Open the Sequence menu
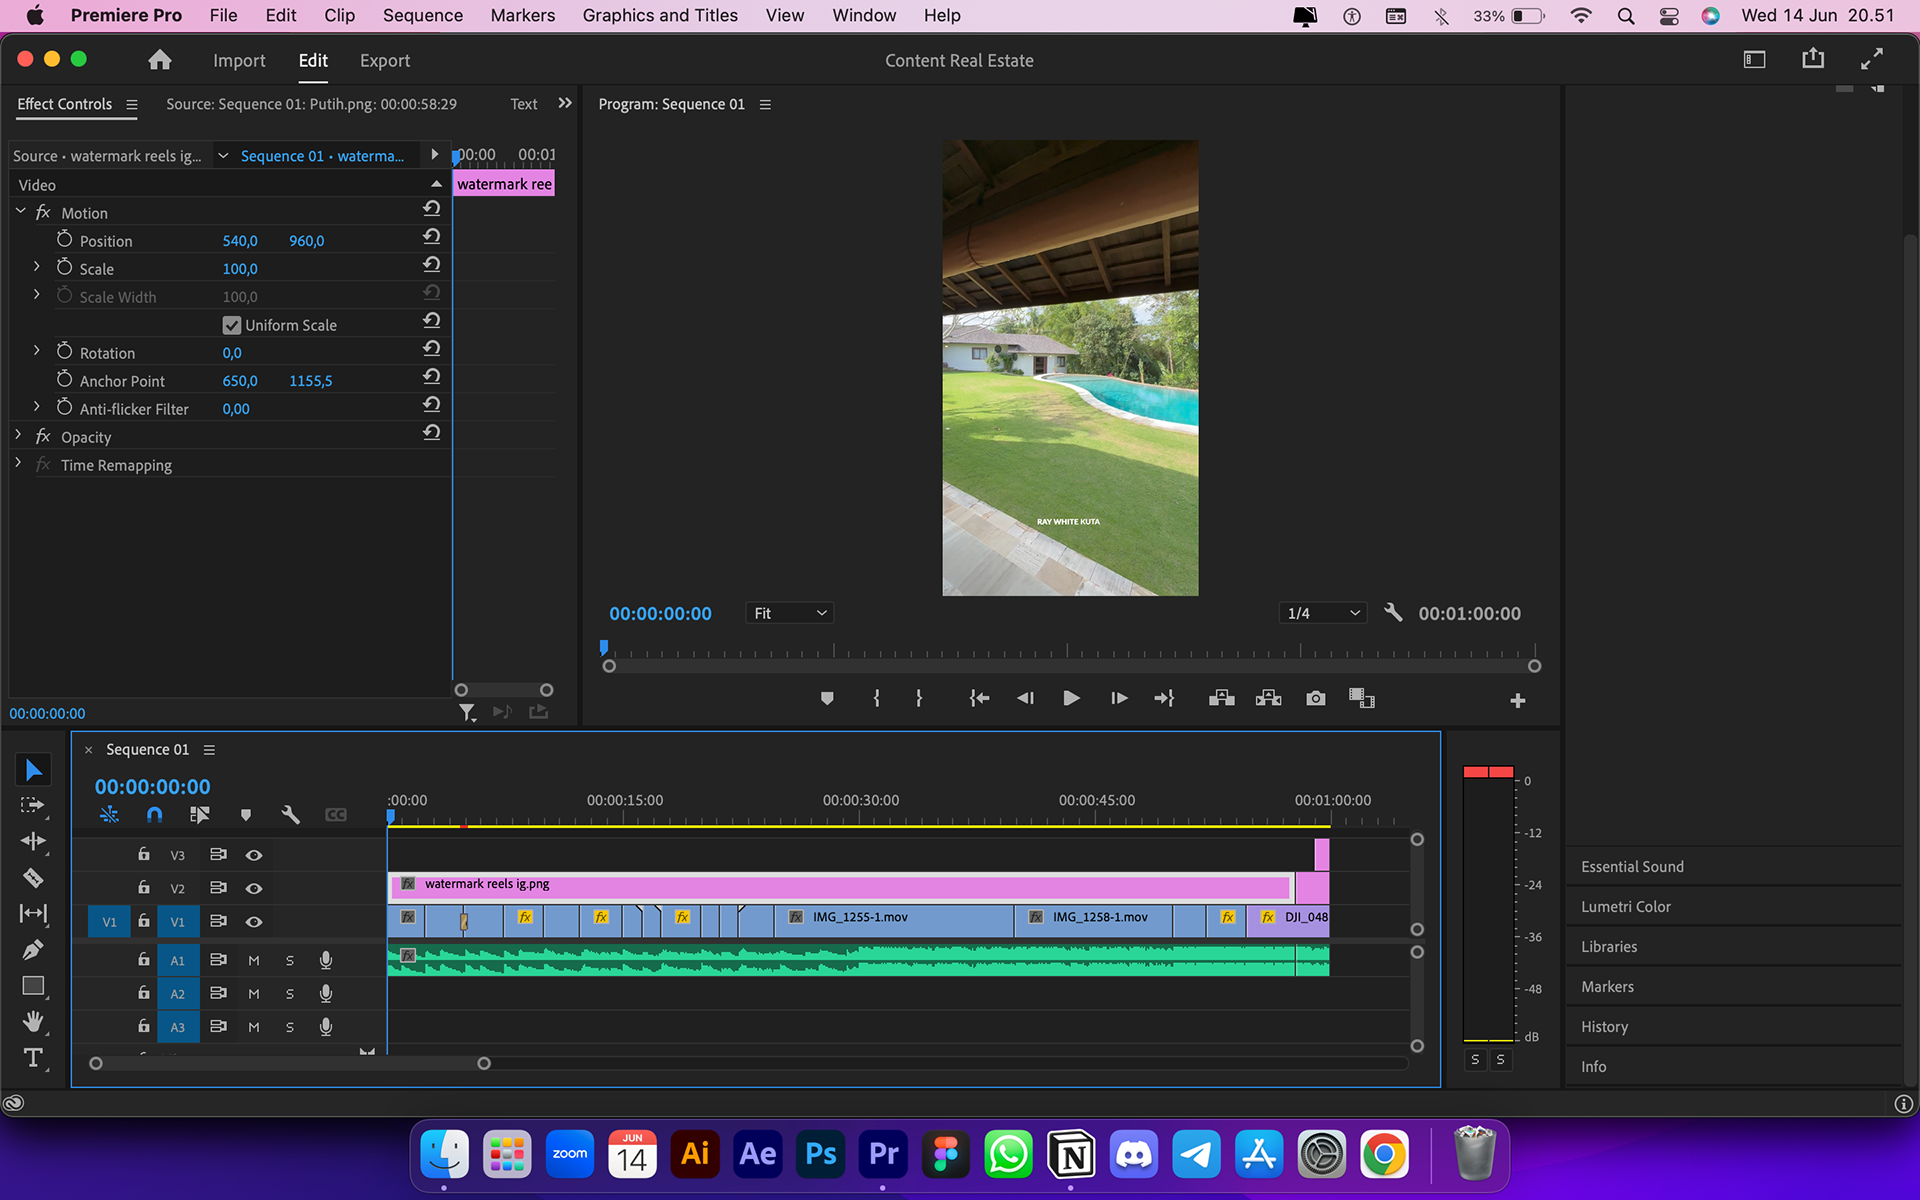The width and height of the screenshot is (1920, 1200). (422, 15)
